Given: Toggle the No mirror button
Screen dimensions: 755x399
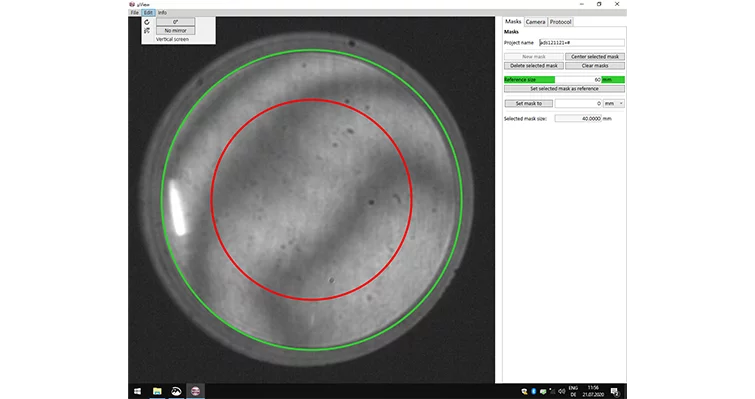Looking at the screenshot, I should pos(175,30).
